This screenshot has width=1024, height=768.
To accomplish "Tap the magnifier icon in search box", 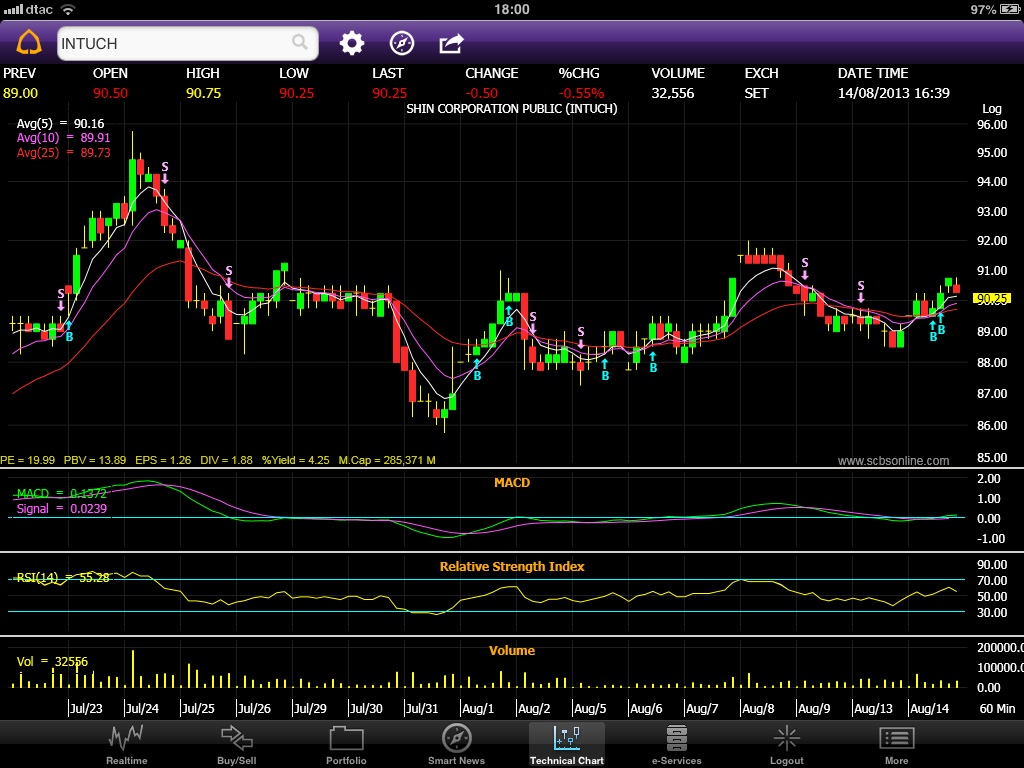I will tap(299, 42).
